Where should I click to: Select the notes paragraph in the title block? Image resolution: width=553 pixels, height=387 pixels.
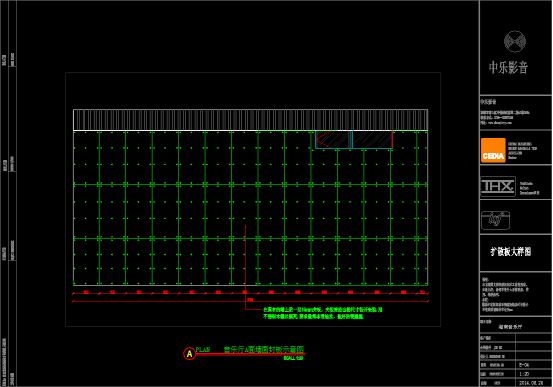(x=505, y=295)
